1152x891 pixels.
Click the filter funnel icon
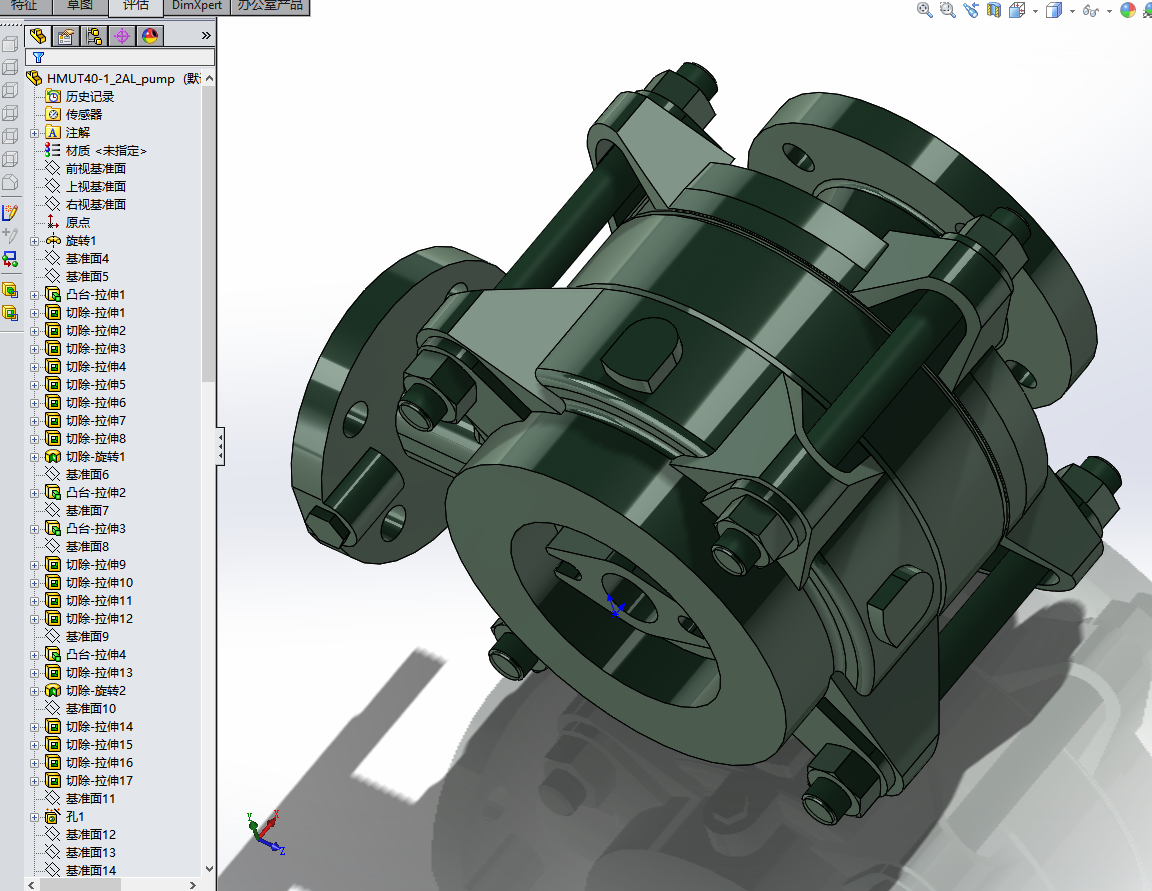38,57
